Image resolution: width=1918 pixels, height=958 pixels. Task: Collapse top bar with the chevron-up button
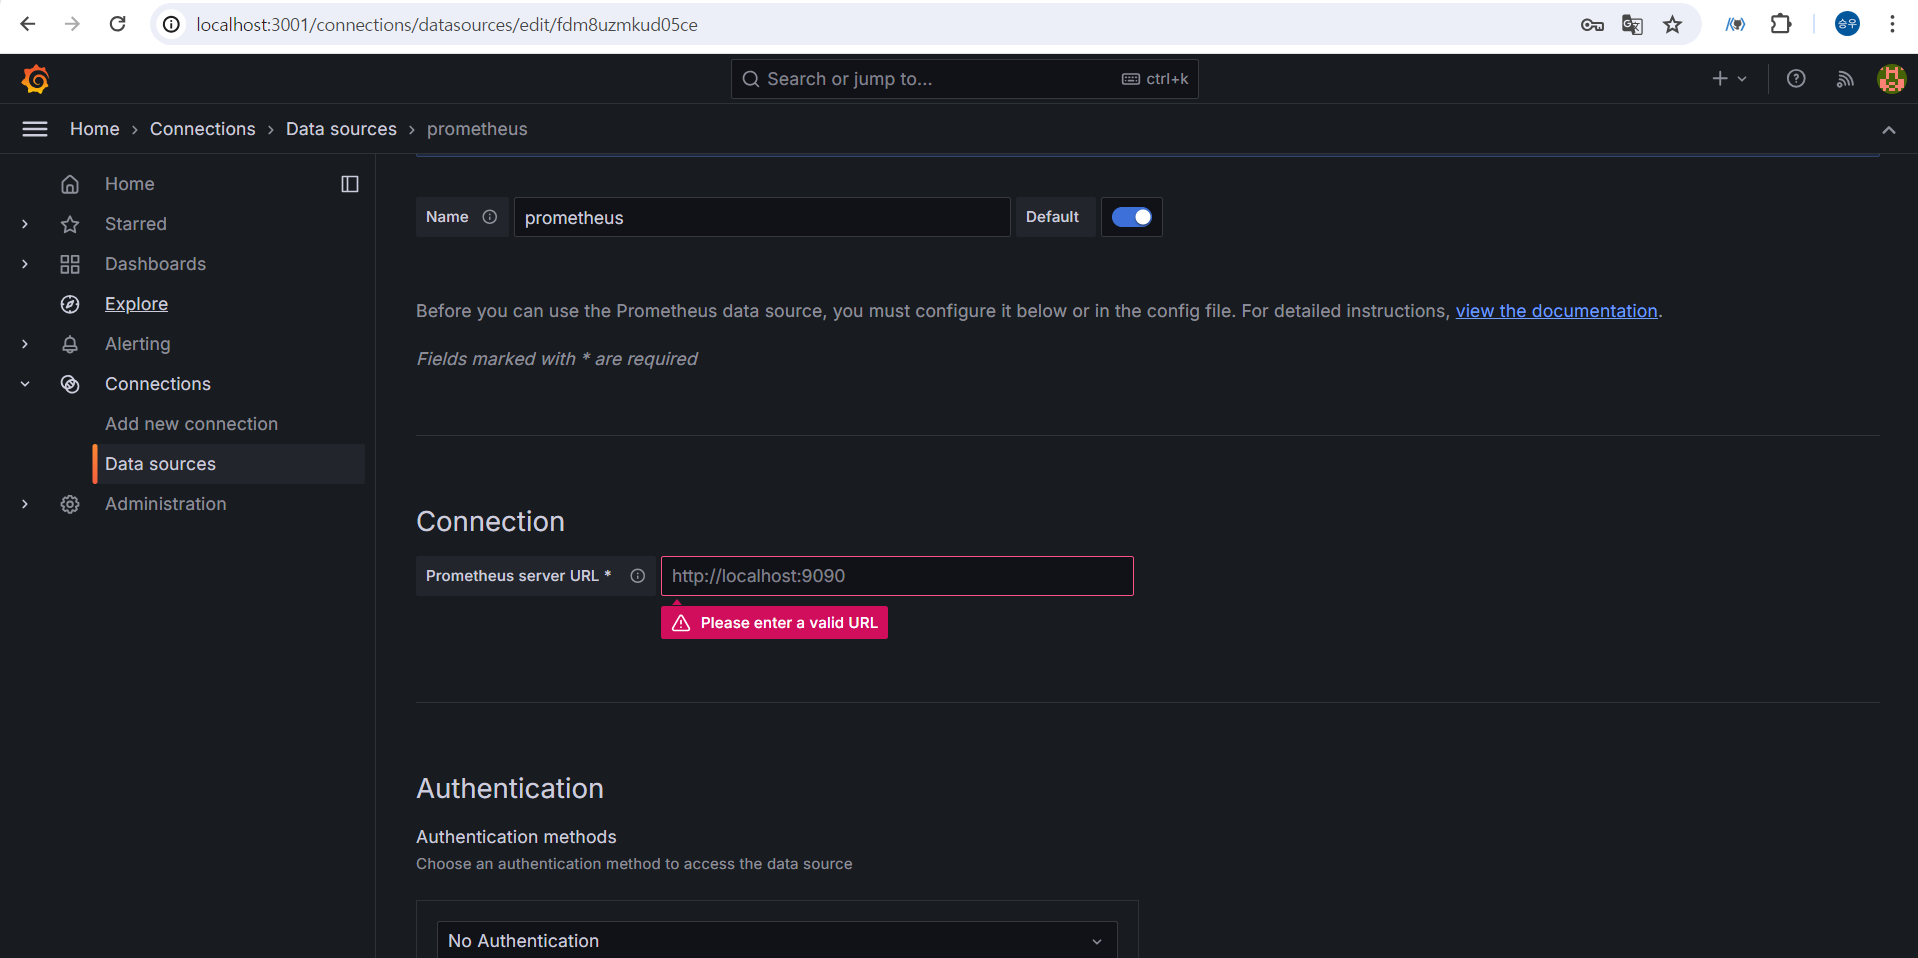coord(1888,130)
